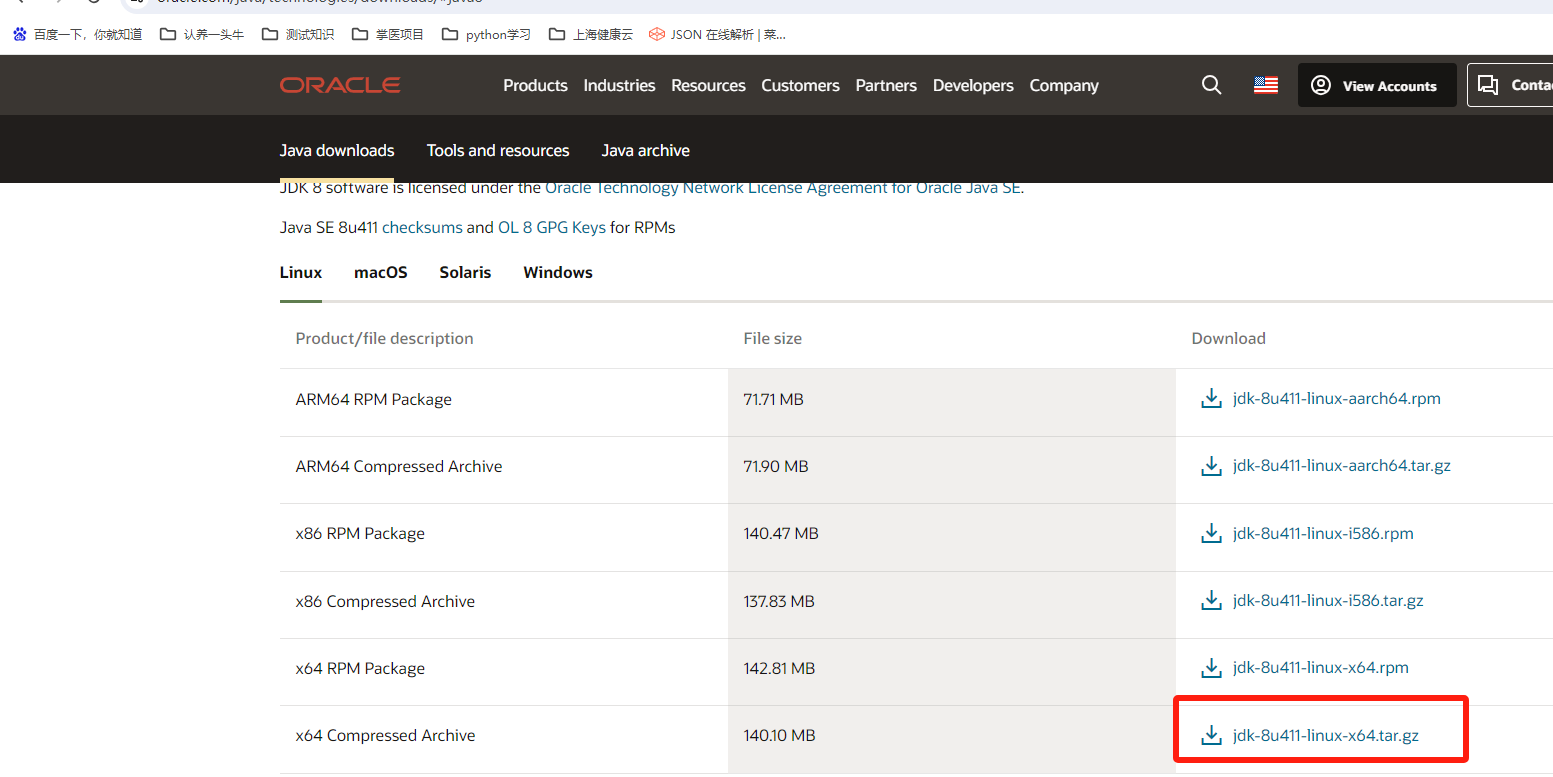The height and width of the screenshot is (777, 1553).
Task: Select the Tools and resources tab
Action: pos(498,151)
